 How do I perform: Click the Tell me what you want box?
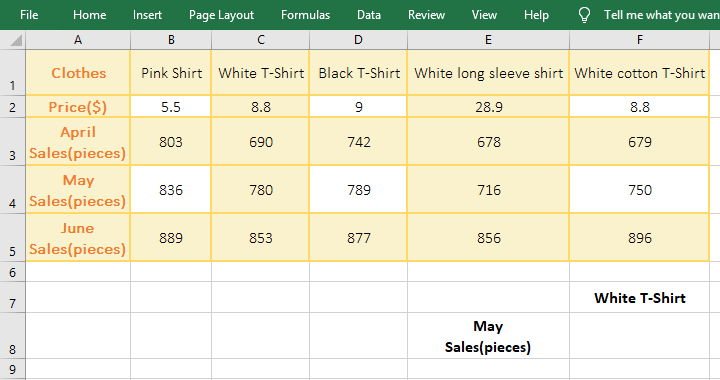661,15
